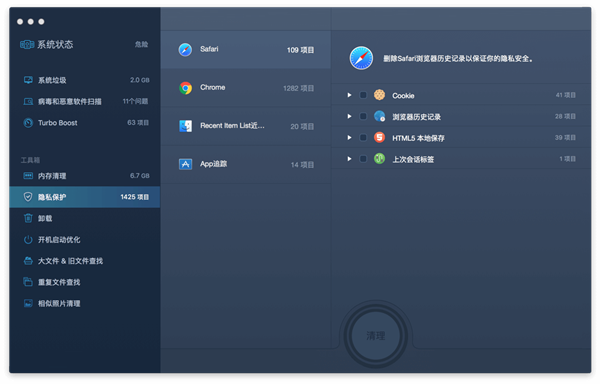Click the 系统状态 monitor icon

[27, 45]
